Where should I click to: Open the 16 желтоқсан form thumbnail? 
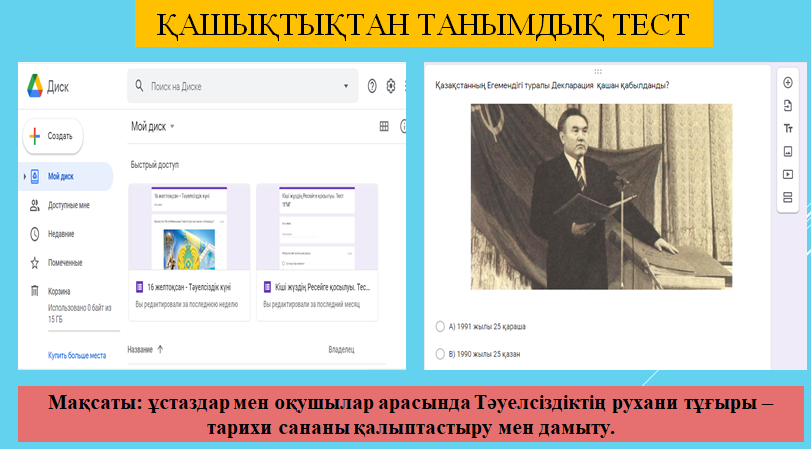189,227
